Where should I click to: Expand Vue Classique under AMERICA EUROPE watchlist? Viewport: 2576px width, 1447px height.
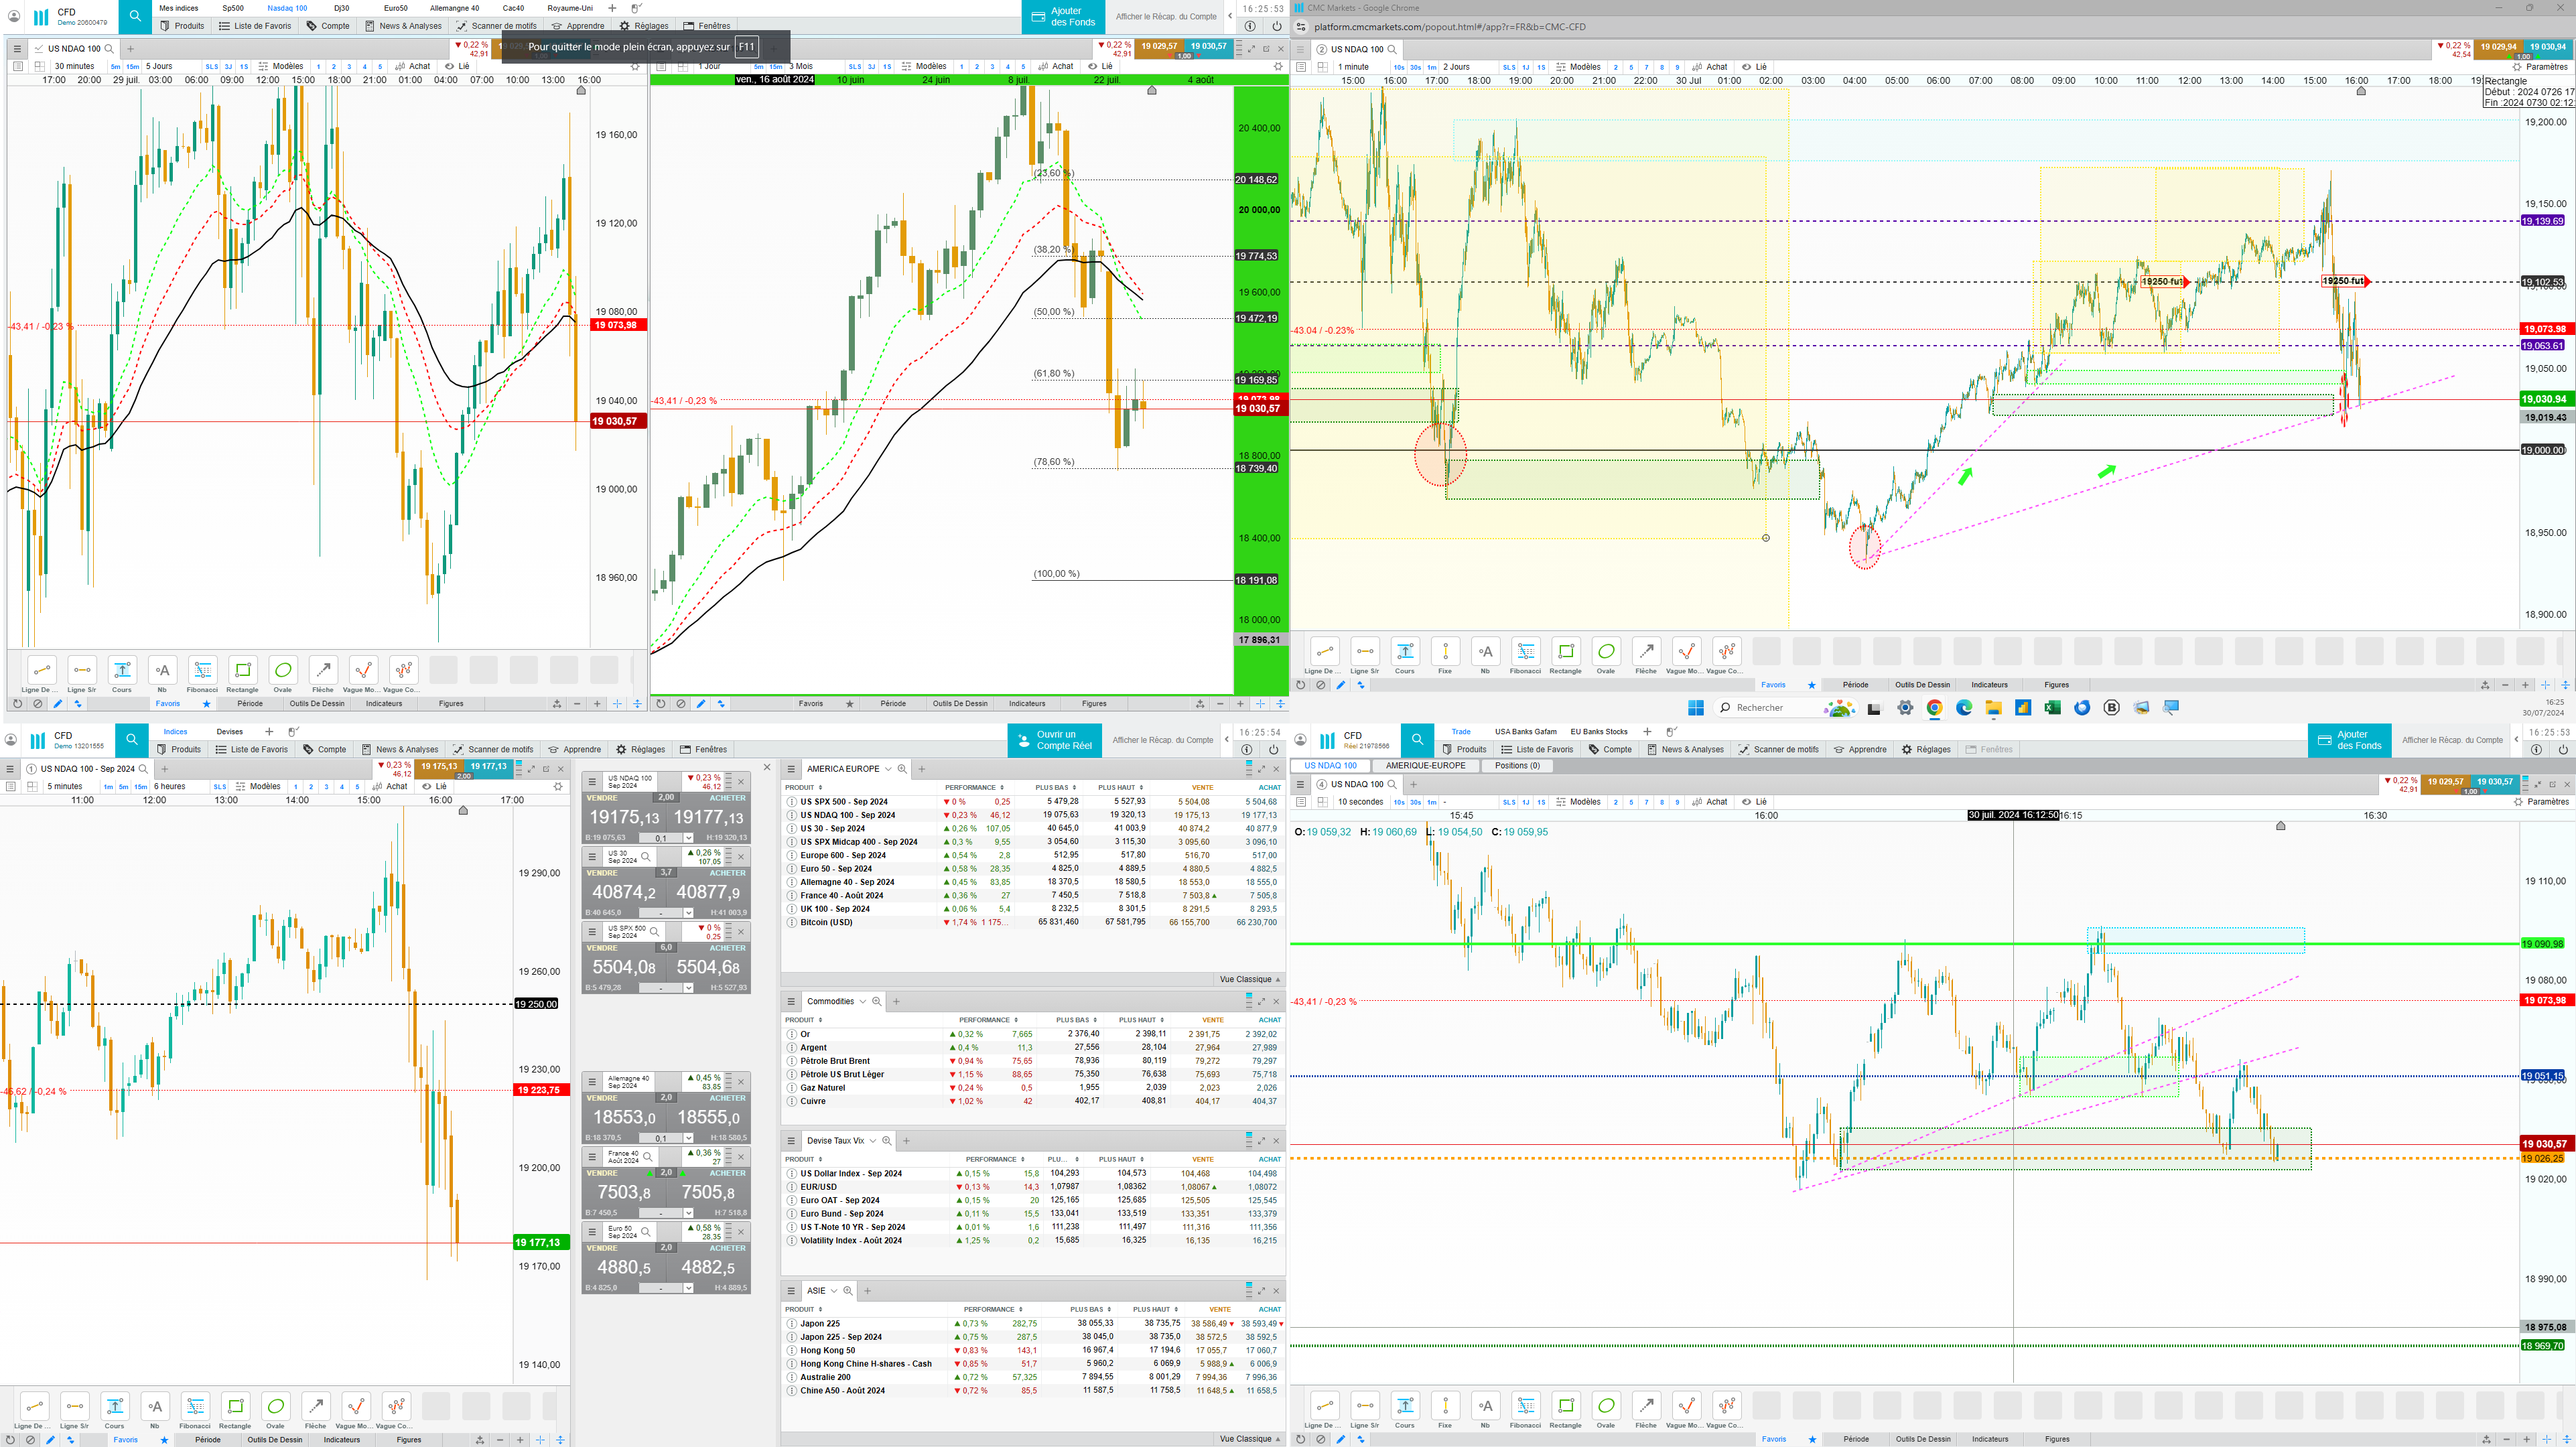1249,980
